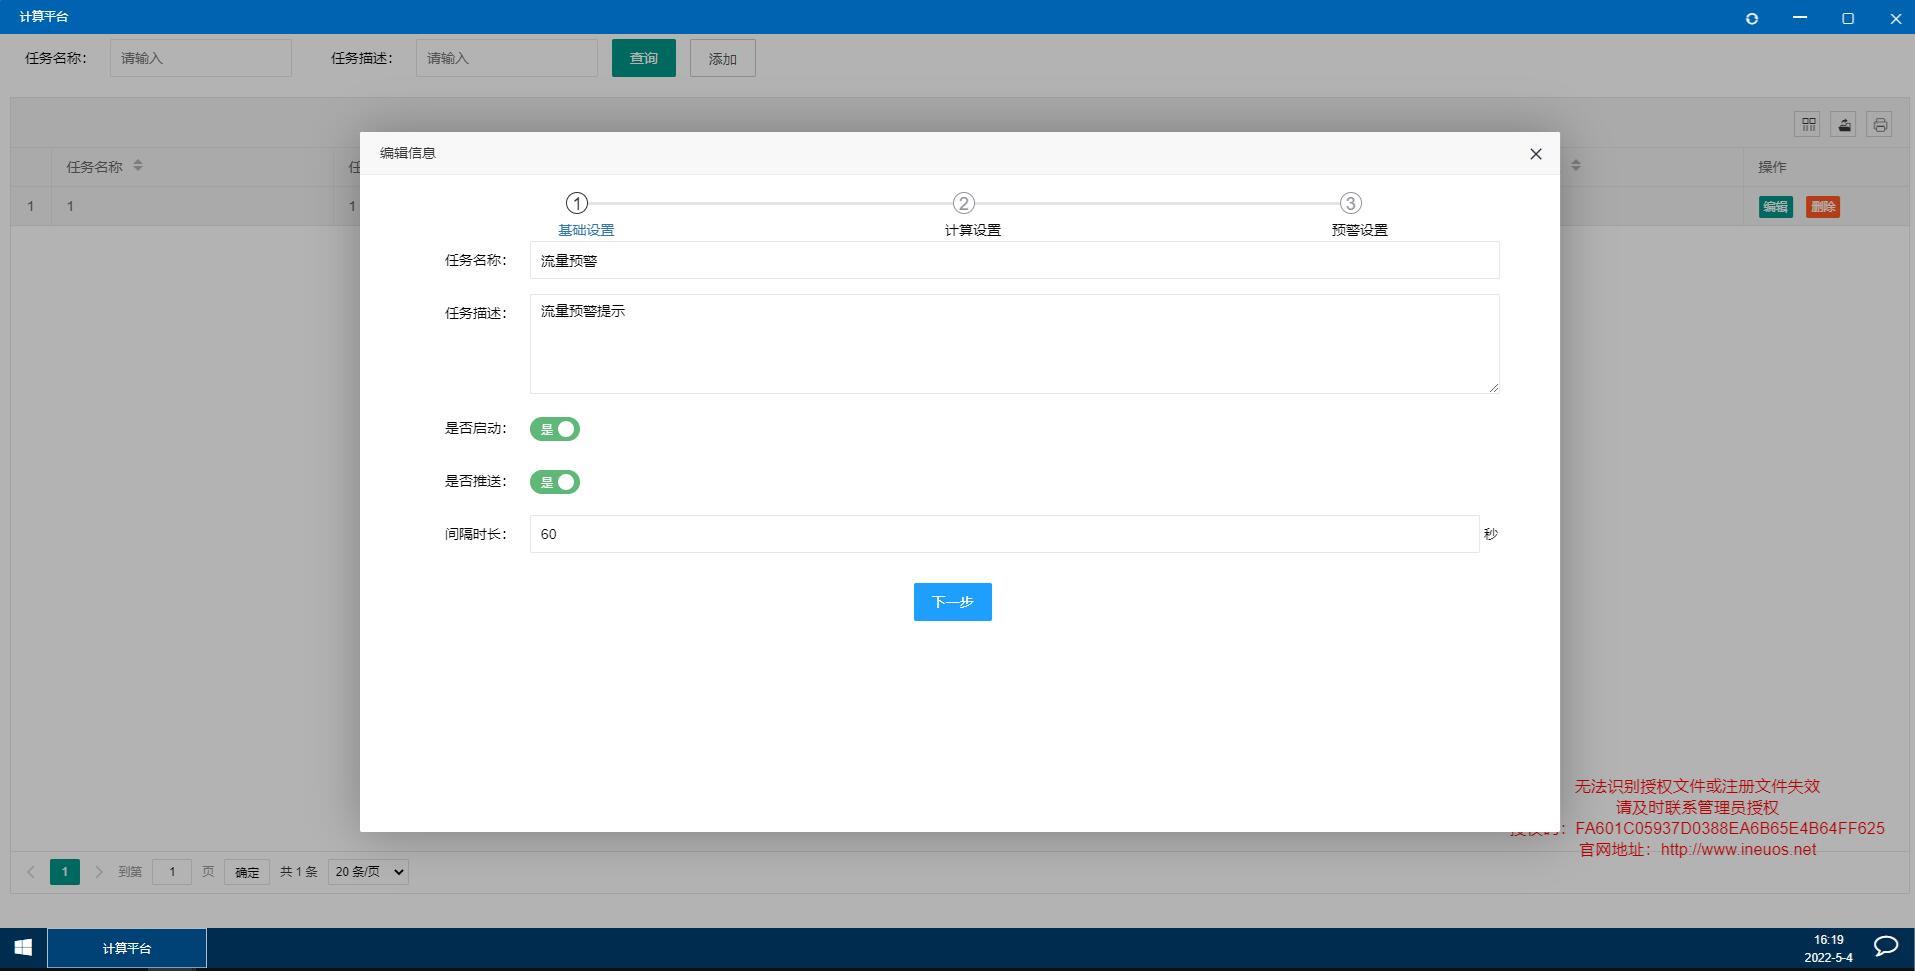The height and width of the screenshot is (971, 1915).
Task: Click the refresh icon in title bar
Action: pyautogui.click(x=1752, y=18)
